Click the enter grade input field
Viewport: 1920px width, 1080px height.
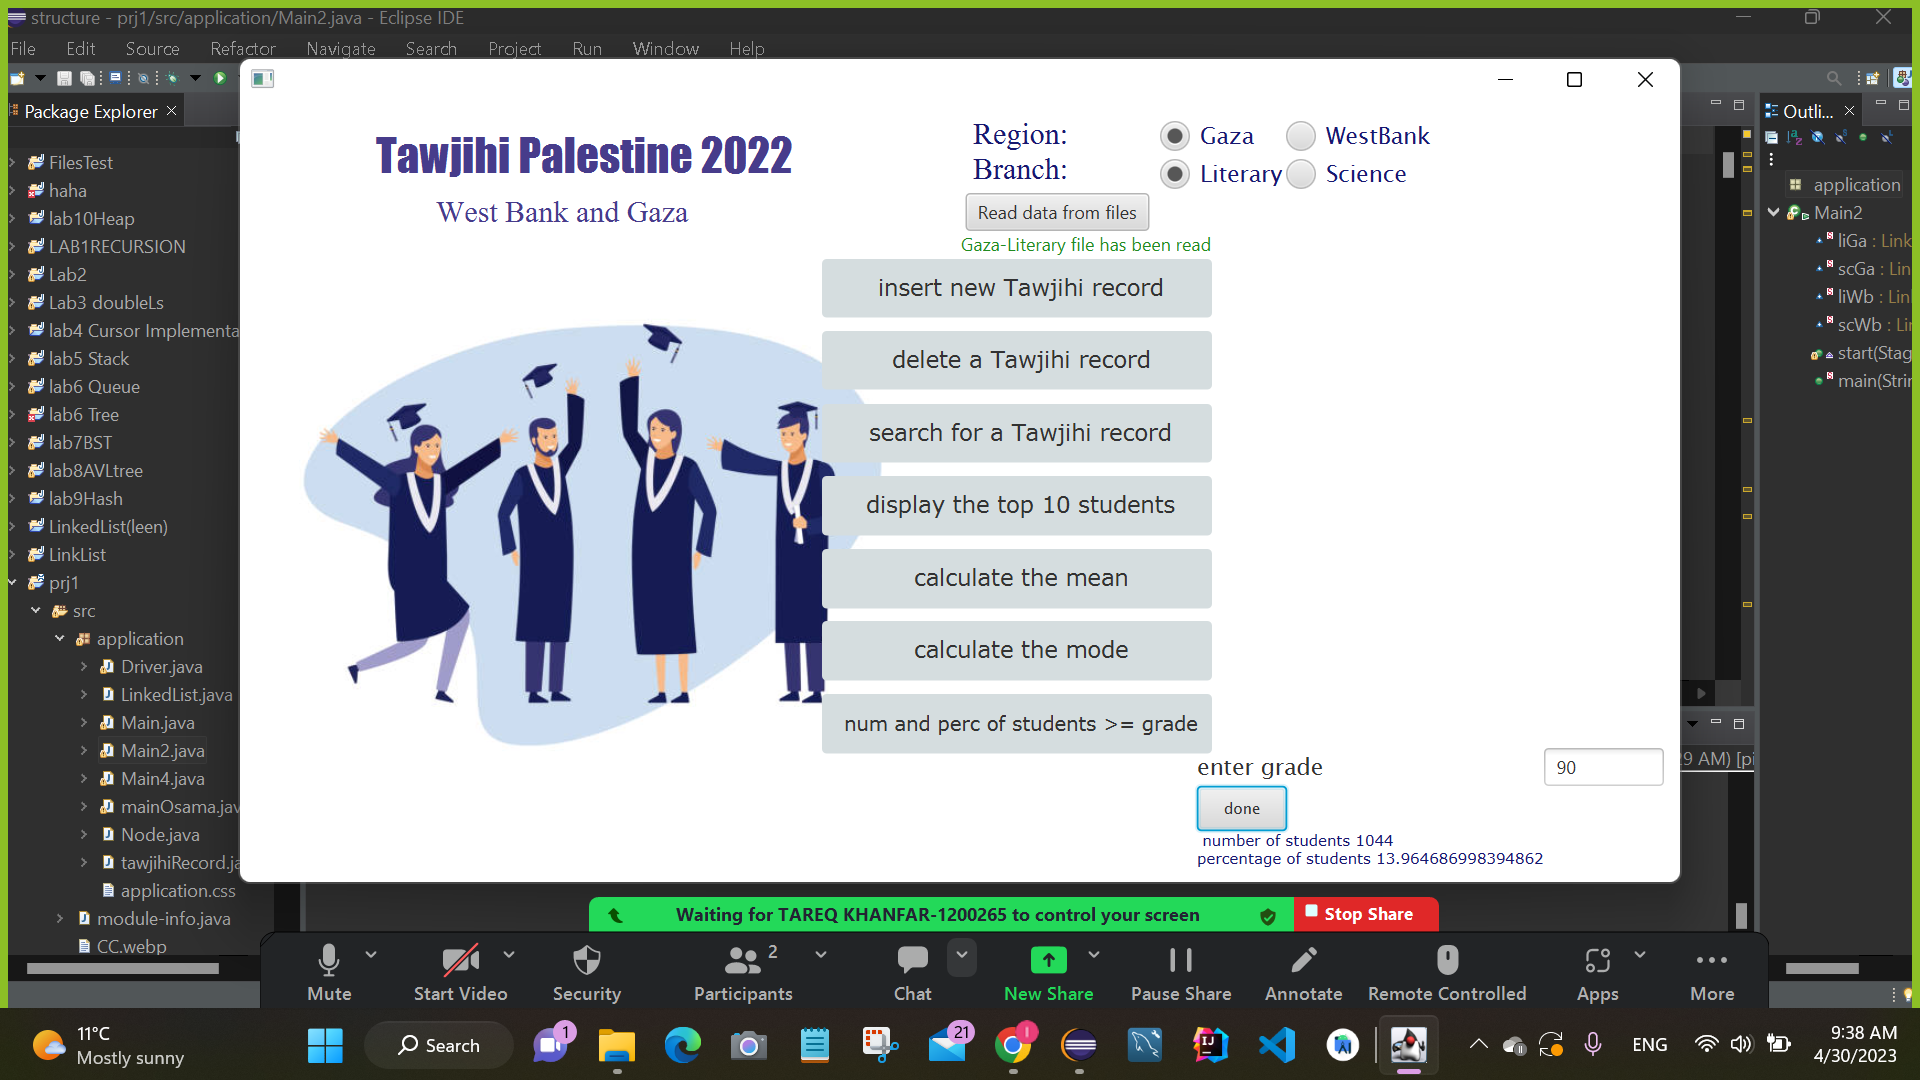1602,767
